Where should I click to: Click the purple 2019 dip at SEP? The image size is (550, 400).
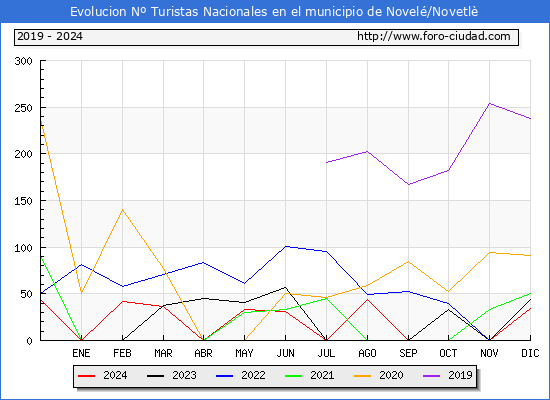408,185
